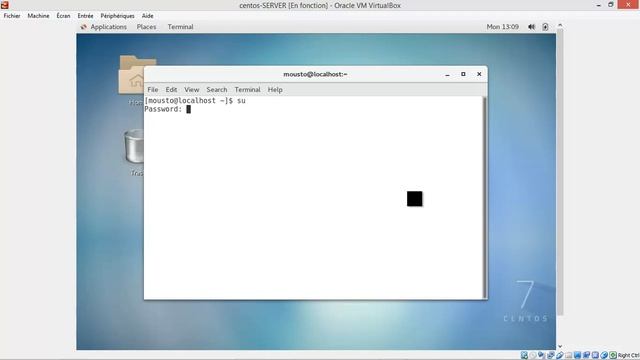Open the Écran menu
This screenshot has height=360, width=640.
tap(63, 16)
